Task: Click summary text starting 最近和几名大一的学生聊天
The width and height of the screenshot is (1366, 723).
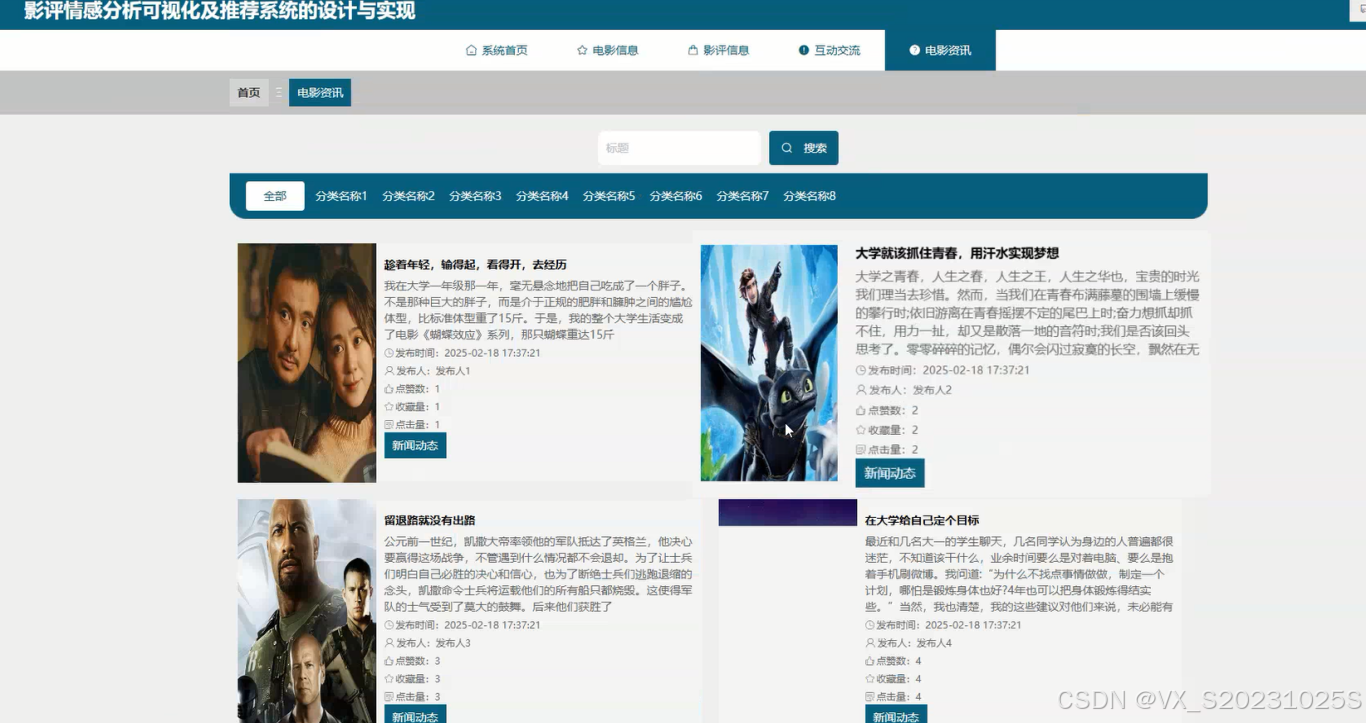Action: pos(1019,574)
